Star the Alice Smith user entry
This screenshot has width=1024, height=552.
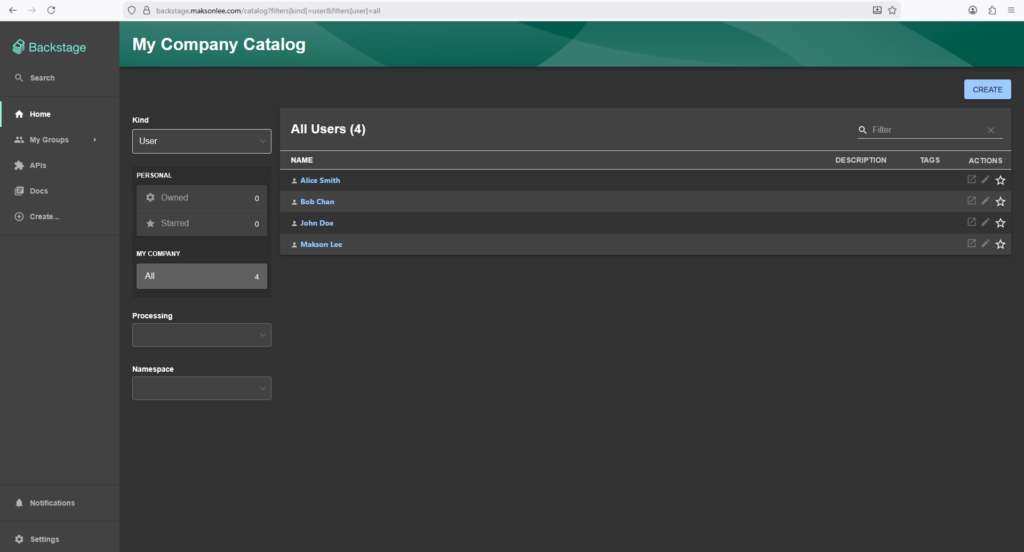tap(1000, 181)
